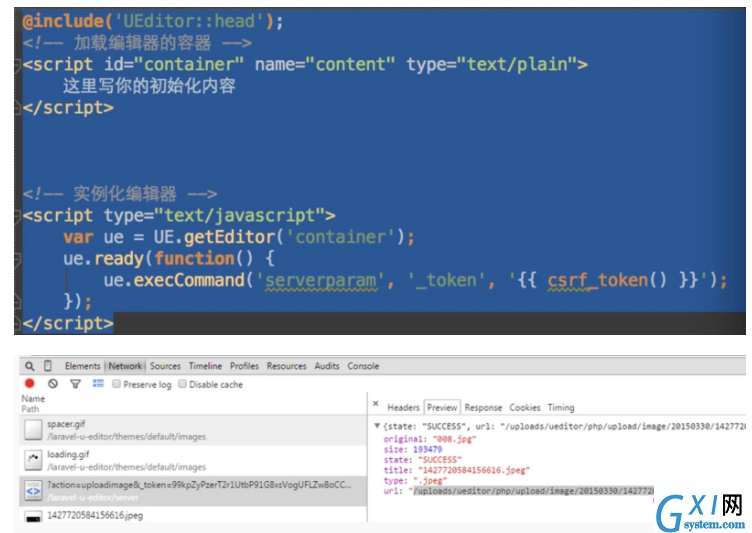Toggle the list view rows icon

98,383
